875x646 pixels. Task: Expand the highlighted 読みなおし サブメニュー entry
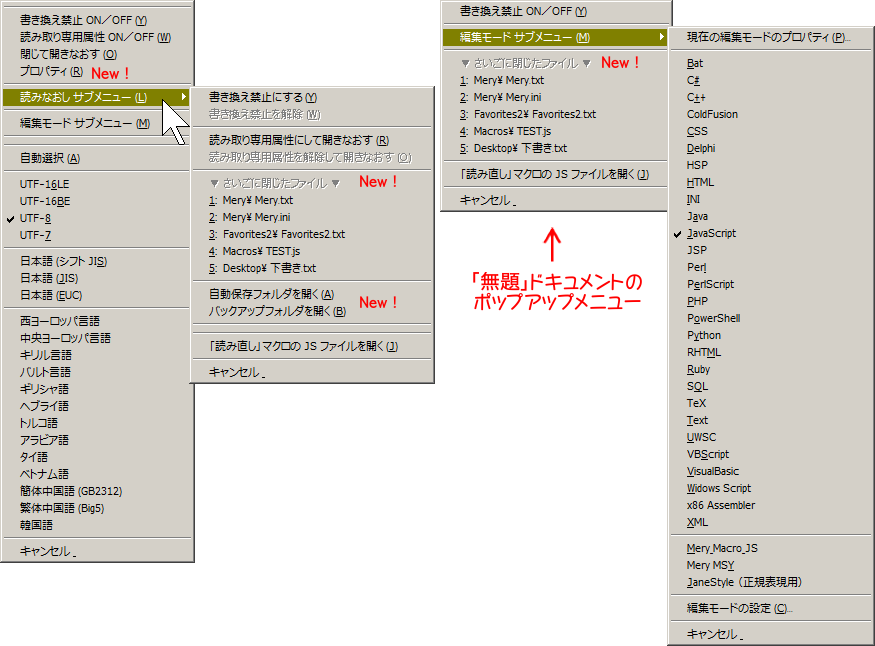pos(84,97)
